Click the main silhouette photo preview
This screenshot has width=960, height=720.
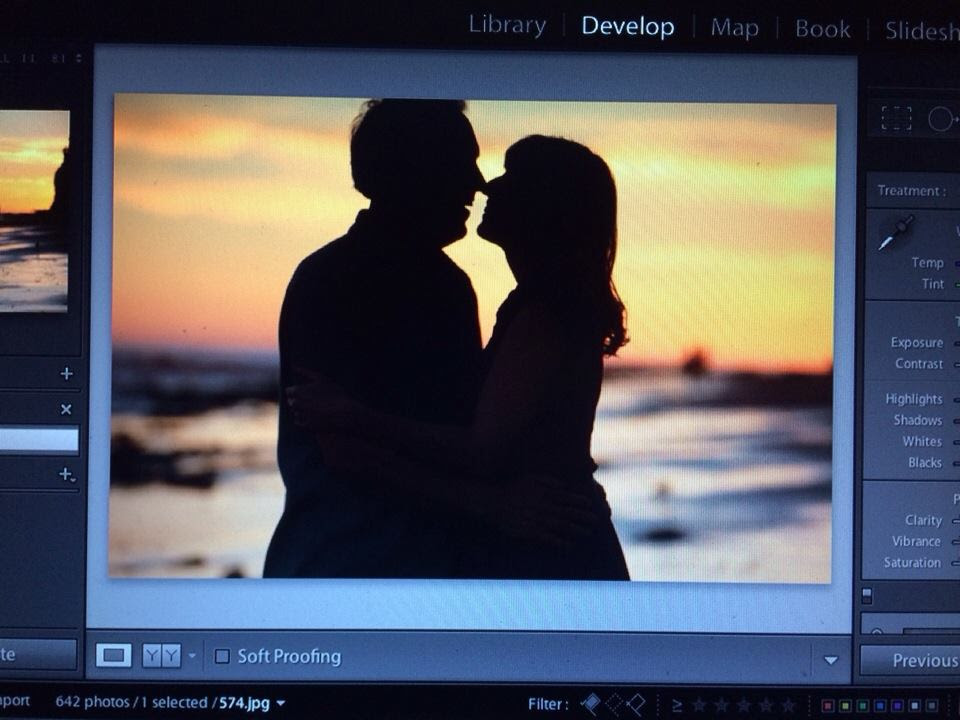473,337
